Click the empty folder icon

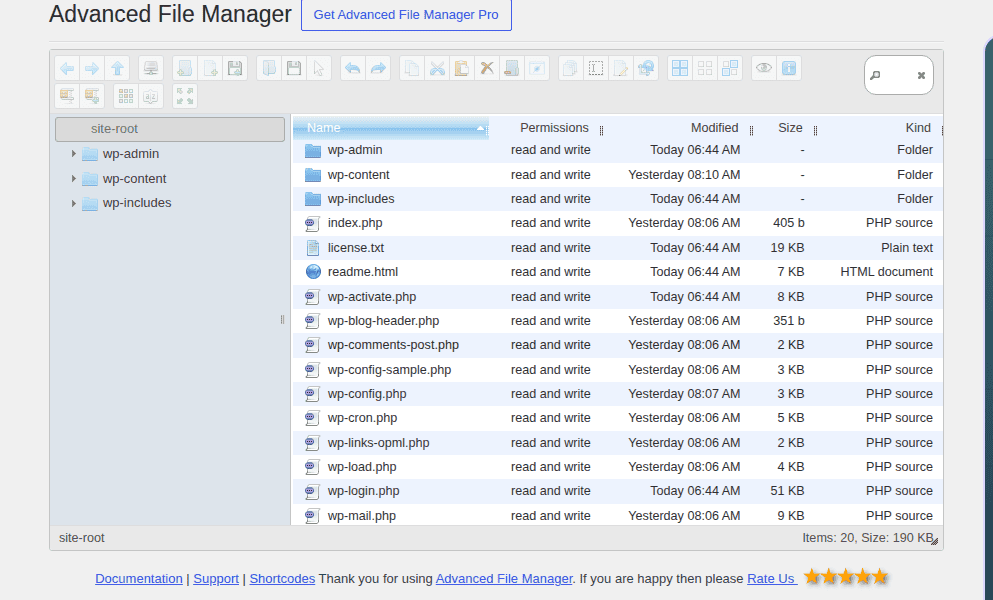512,68
